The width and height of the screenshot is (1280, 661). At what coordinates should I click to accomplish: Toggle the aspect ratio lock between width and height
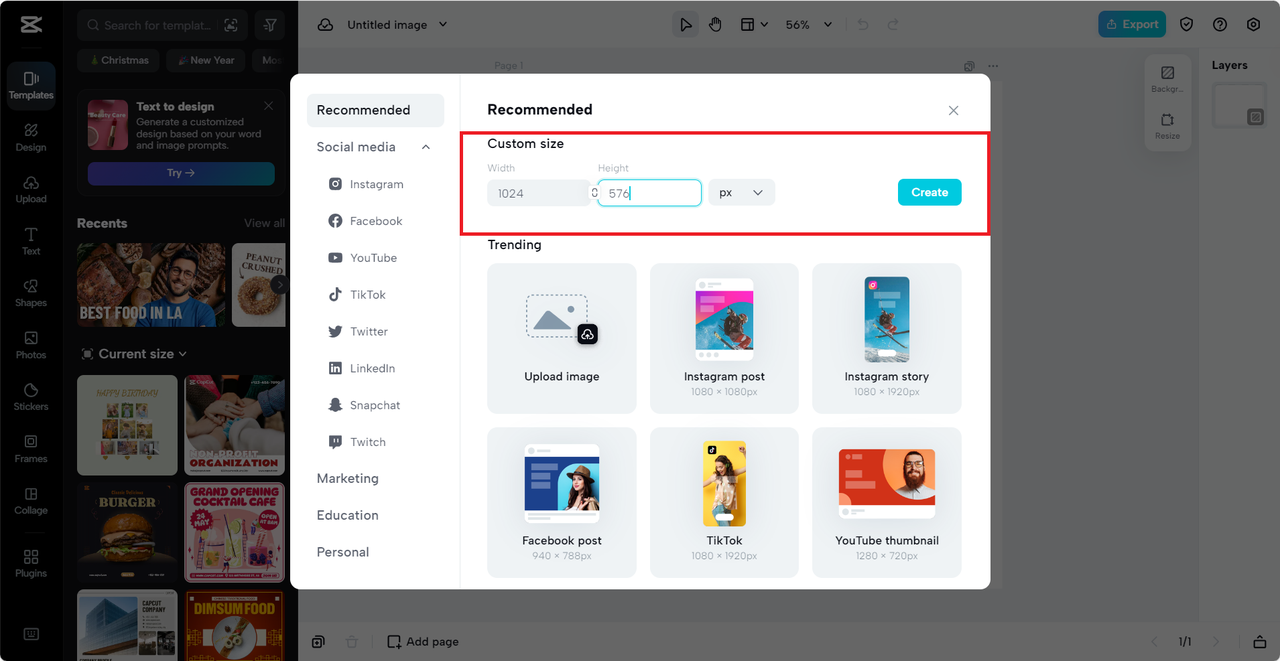(594, 193)
